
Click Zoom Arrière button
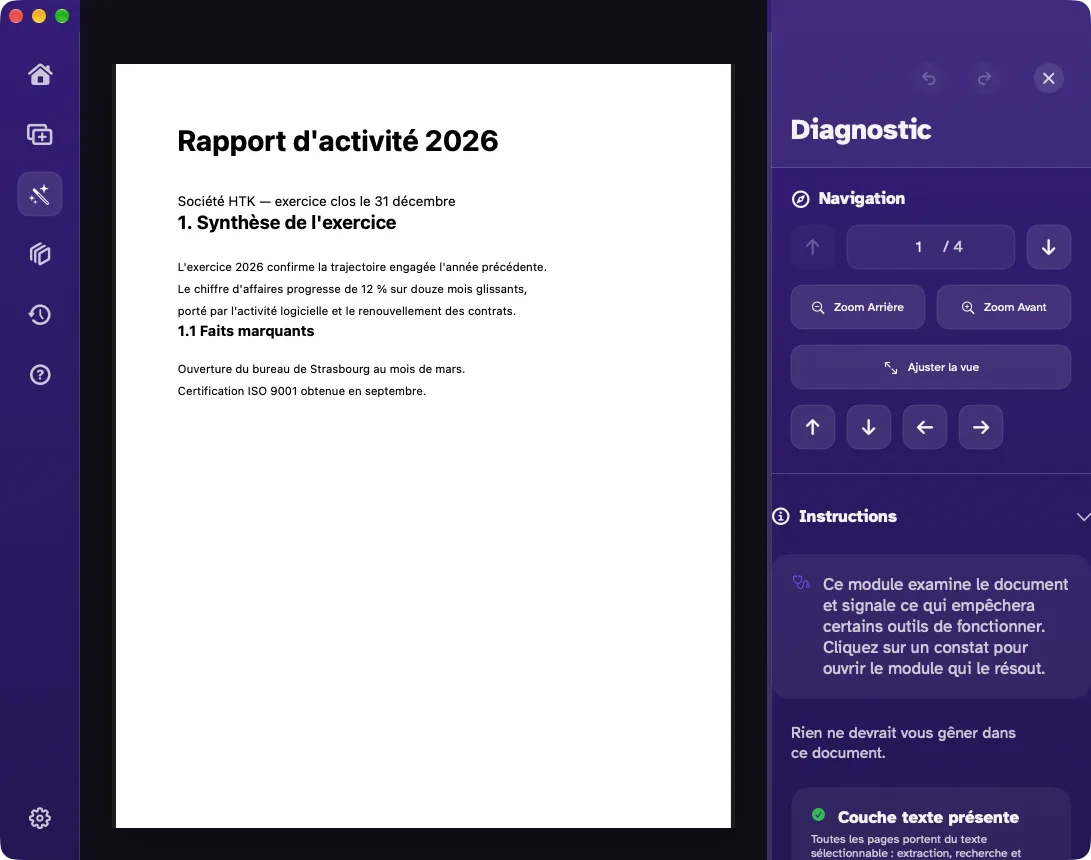coord(858,307)
